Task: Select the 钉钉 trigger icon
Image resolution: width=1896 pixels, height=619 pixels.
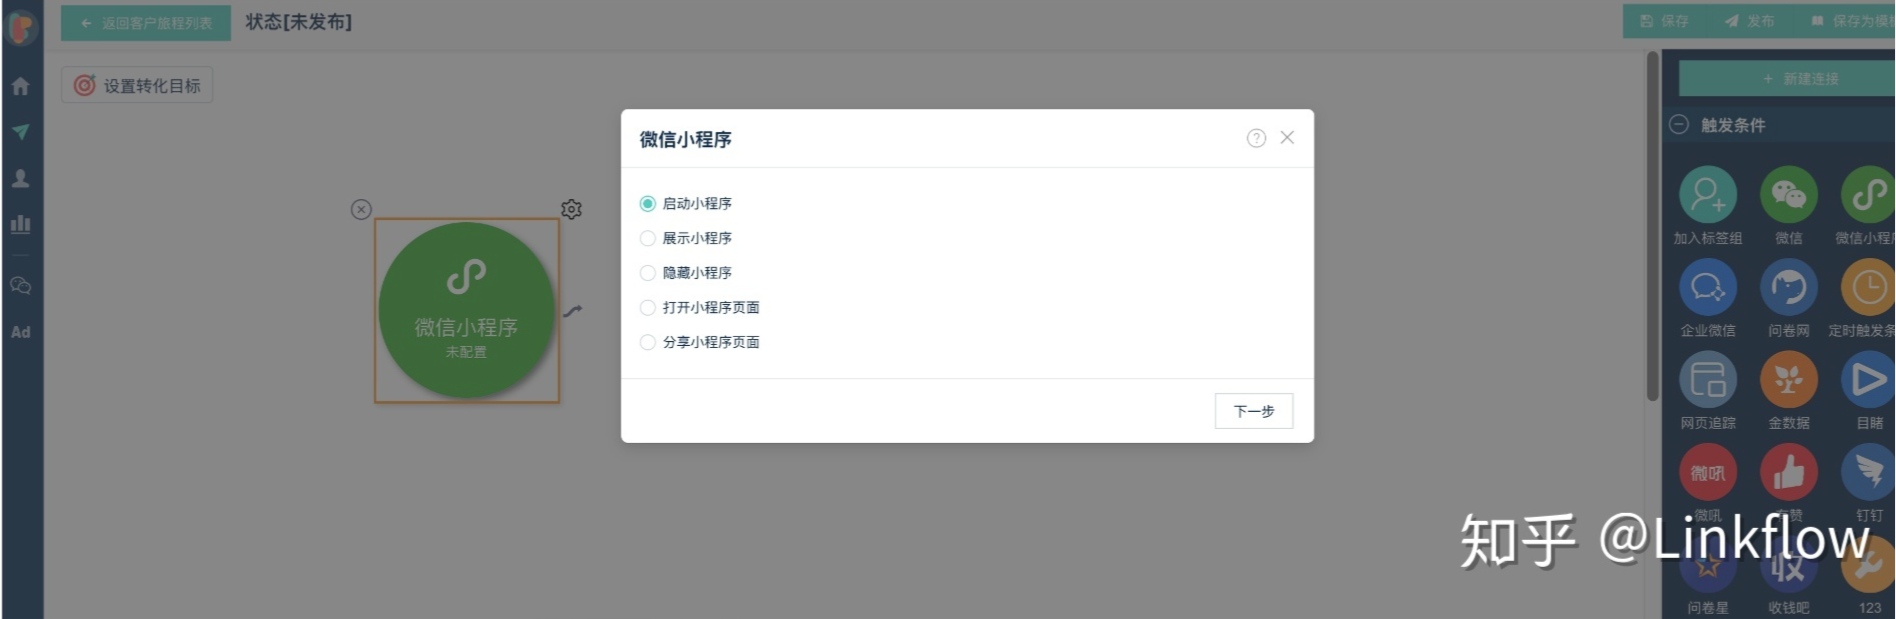Action: (x=1868, y=473)
